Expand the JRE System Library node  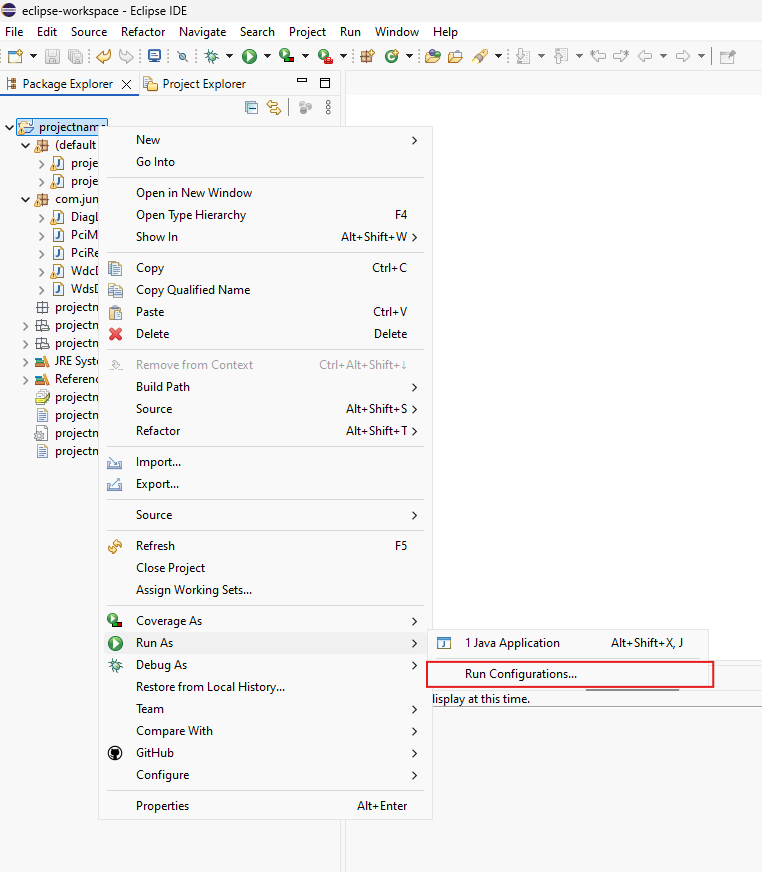26,362
